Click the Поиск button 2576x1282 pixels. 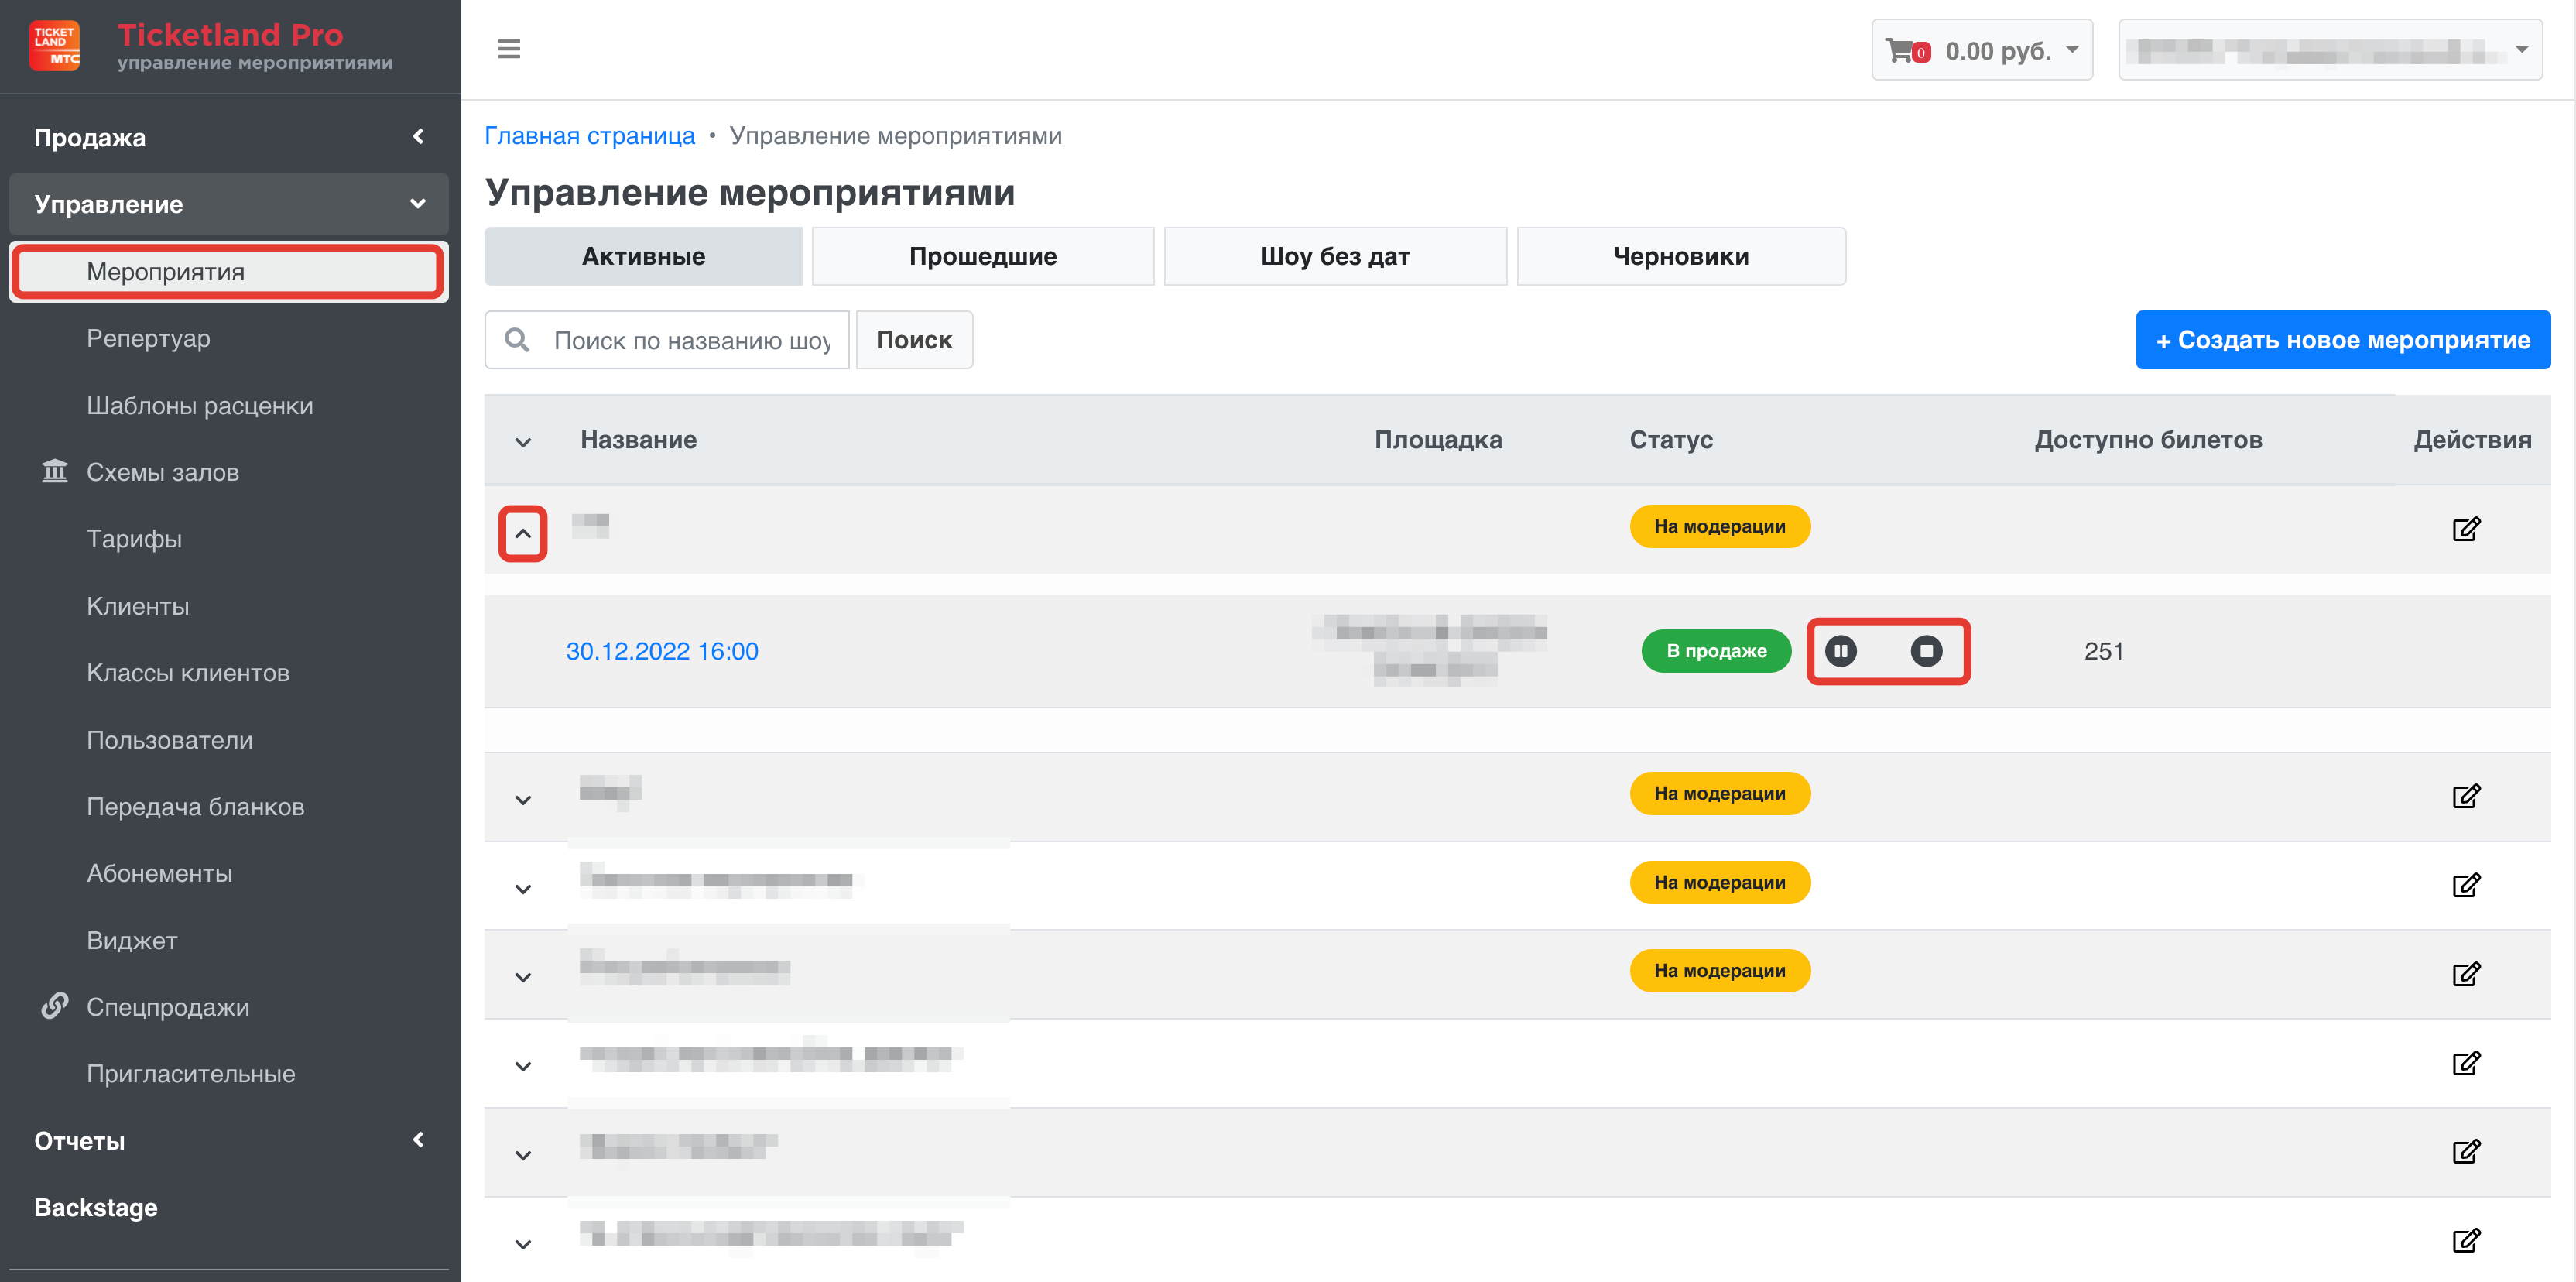click(x=914, y=340)
